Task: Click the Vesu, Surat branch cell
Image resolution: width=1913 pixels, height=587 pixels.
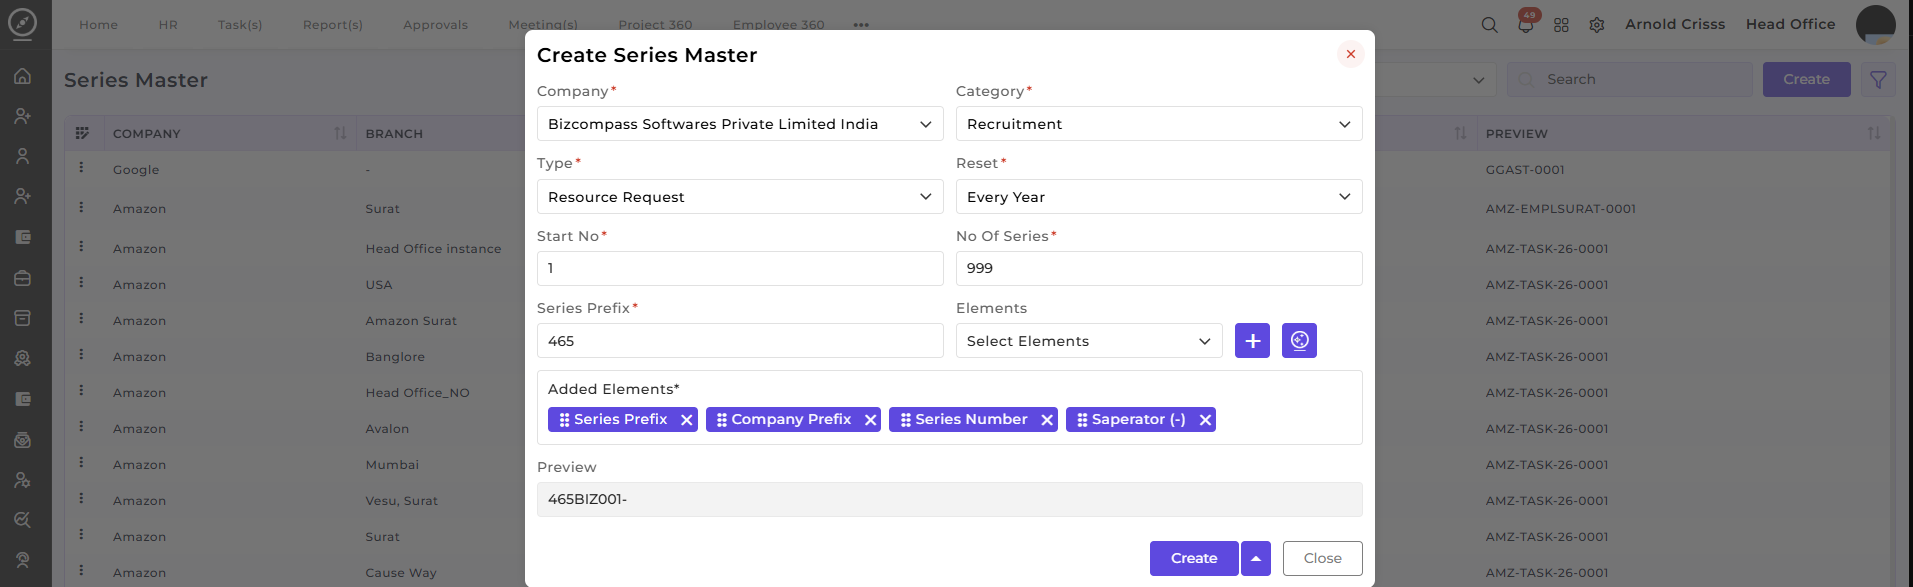Action: point(401,501)
